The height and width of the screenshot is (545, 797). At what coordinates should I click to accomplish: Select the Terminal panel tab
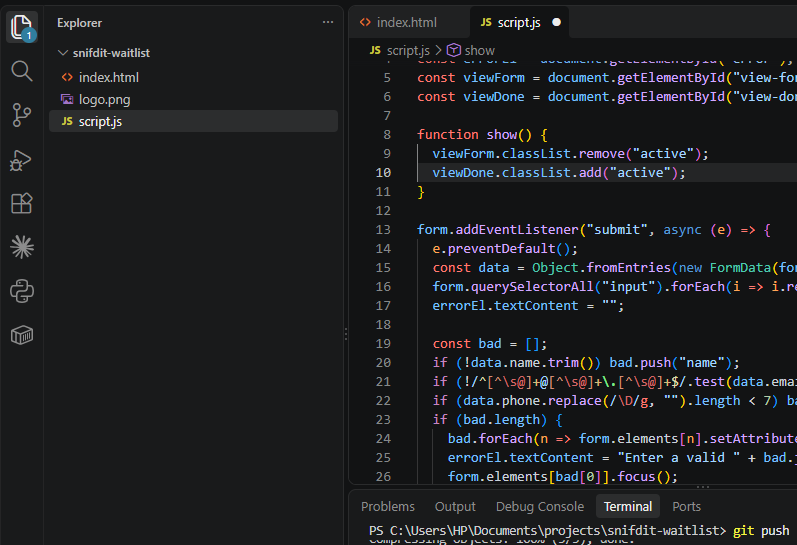click(x=628, y=506)
